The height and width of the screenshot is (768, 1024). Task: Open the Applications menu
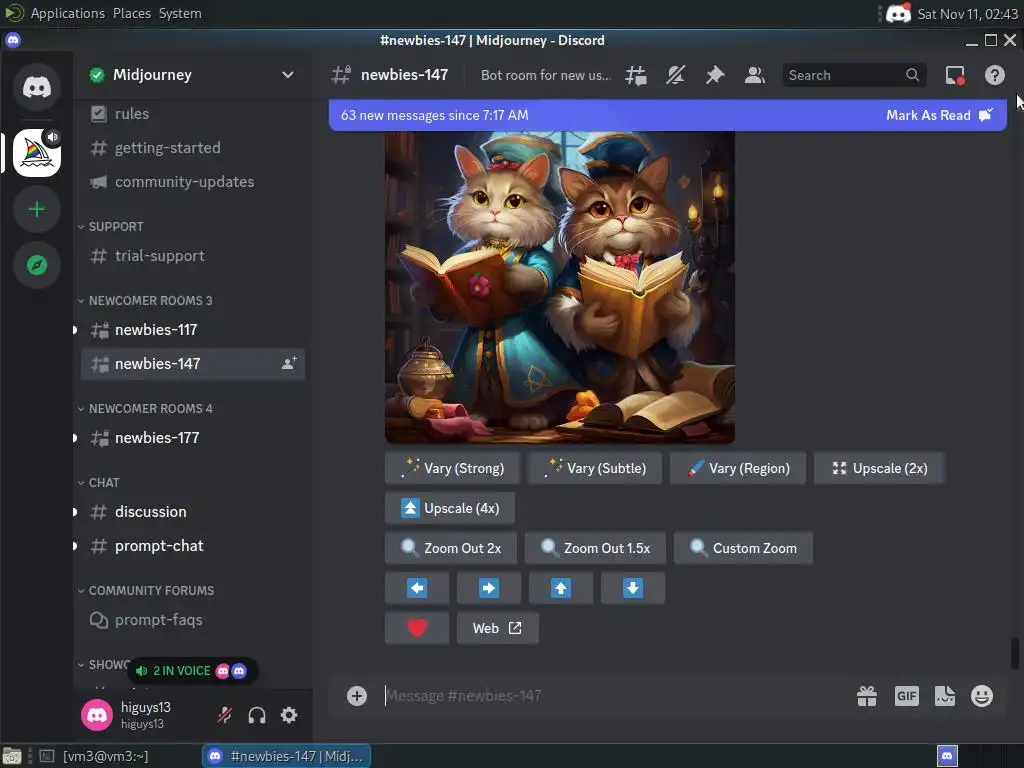click(x=67, y=13)
